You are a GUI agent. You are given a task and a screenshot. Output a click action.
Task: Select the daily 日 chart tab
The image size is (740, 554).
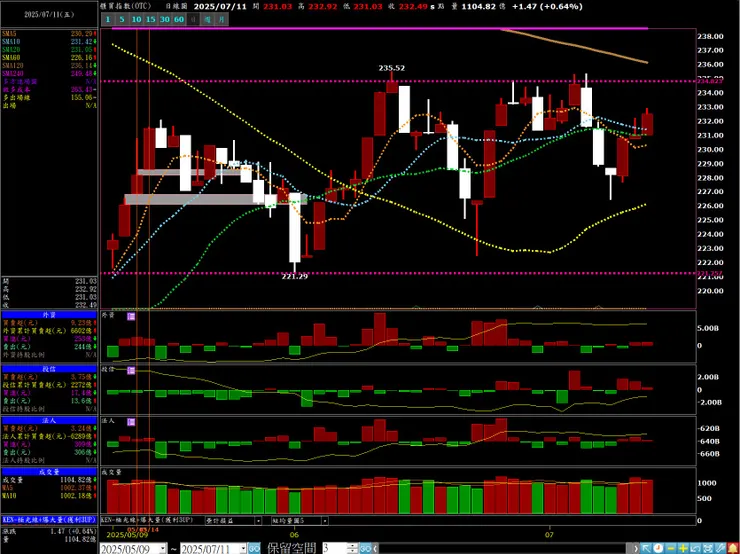click(x=193, y=19)
